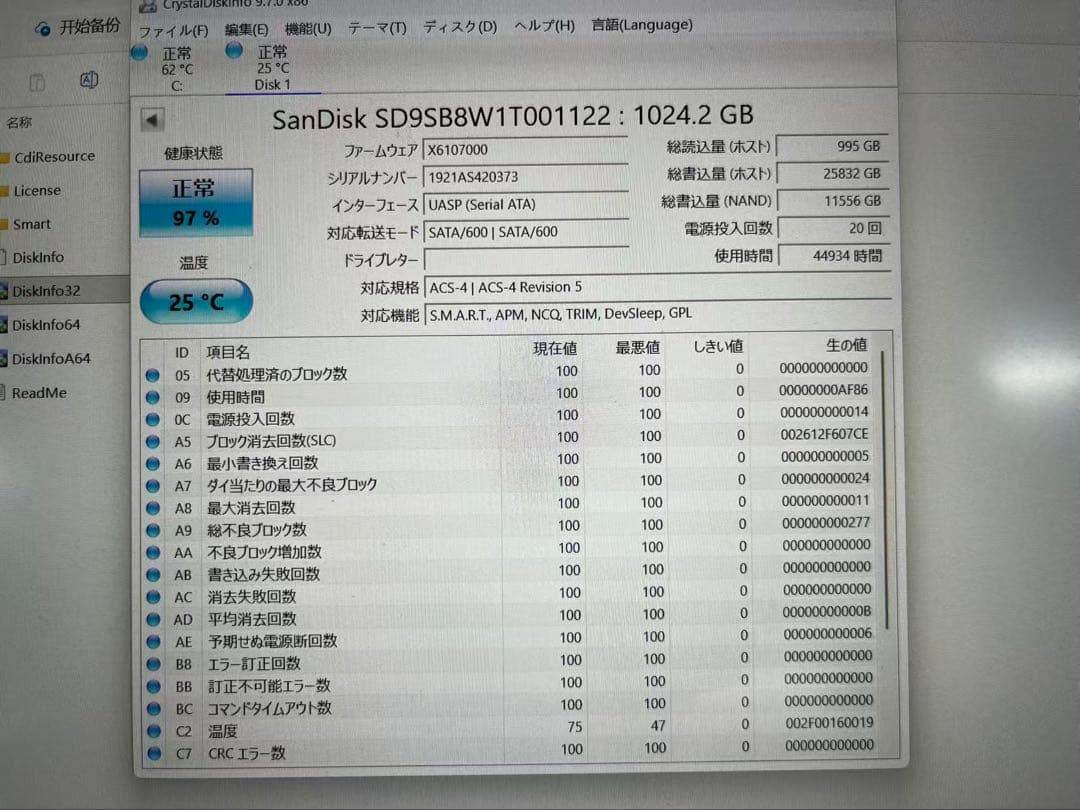Open the 編集(E) menu
1080x810 pixels.
pos(247,30)
